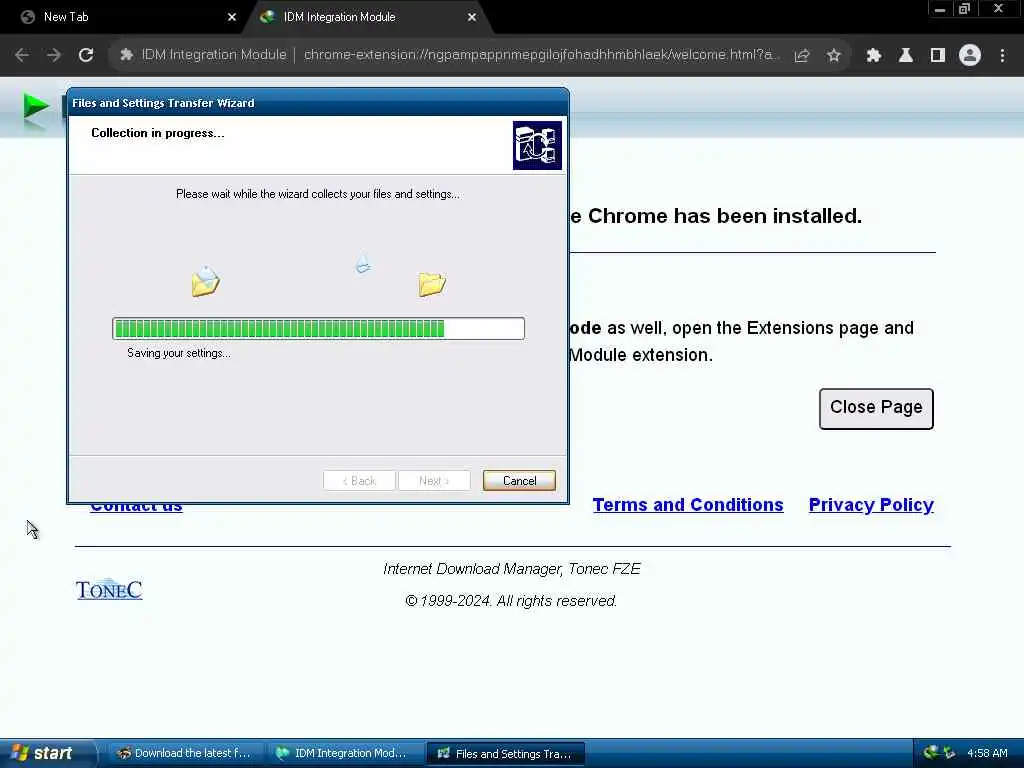Minimize the Chrome window

(940, 9)
